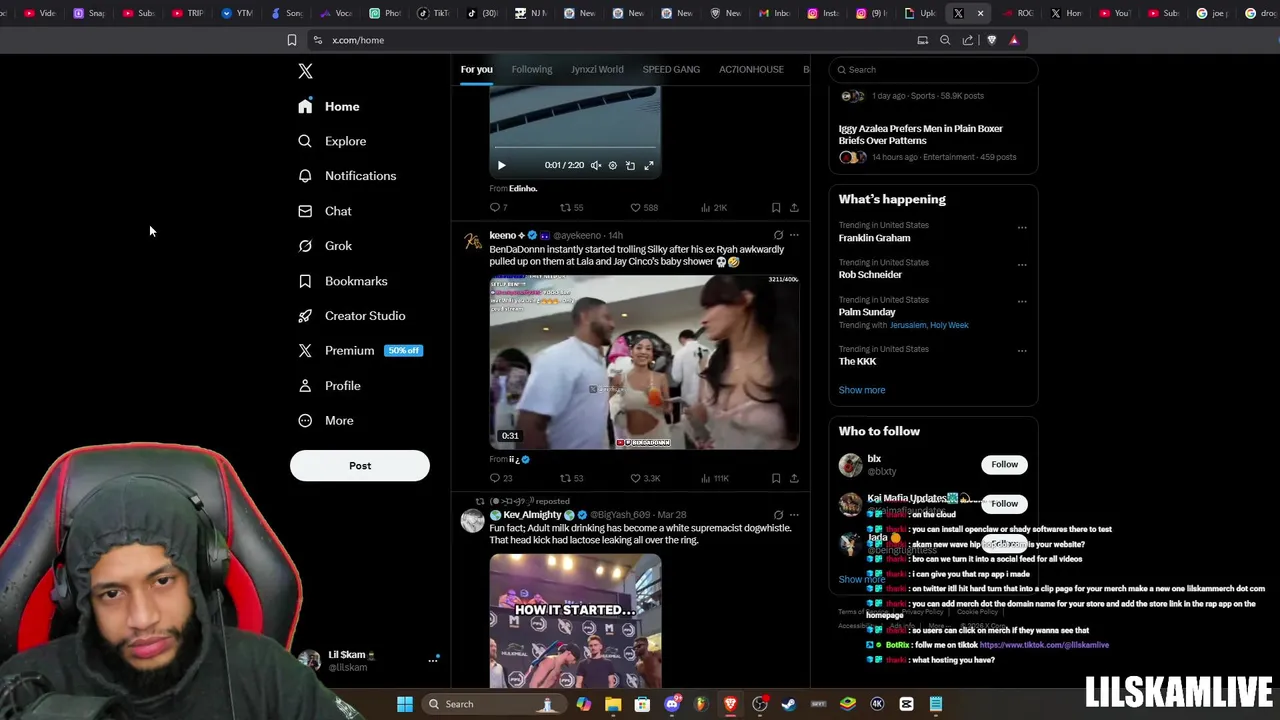Open the X logo home link
Image resolution: width=1280 pixels, height=720 pixels.
[x=305, y=71]
